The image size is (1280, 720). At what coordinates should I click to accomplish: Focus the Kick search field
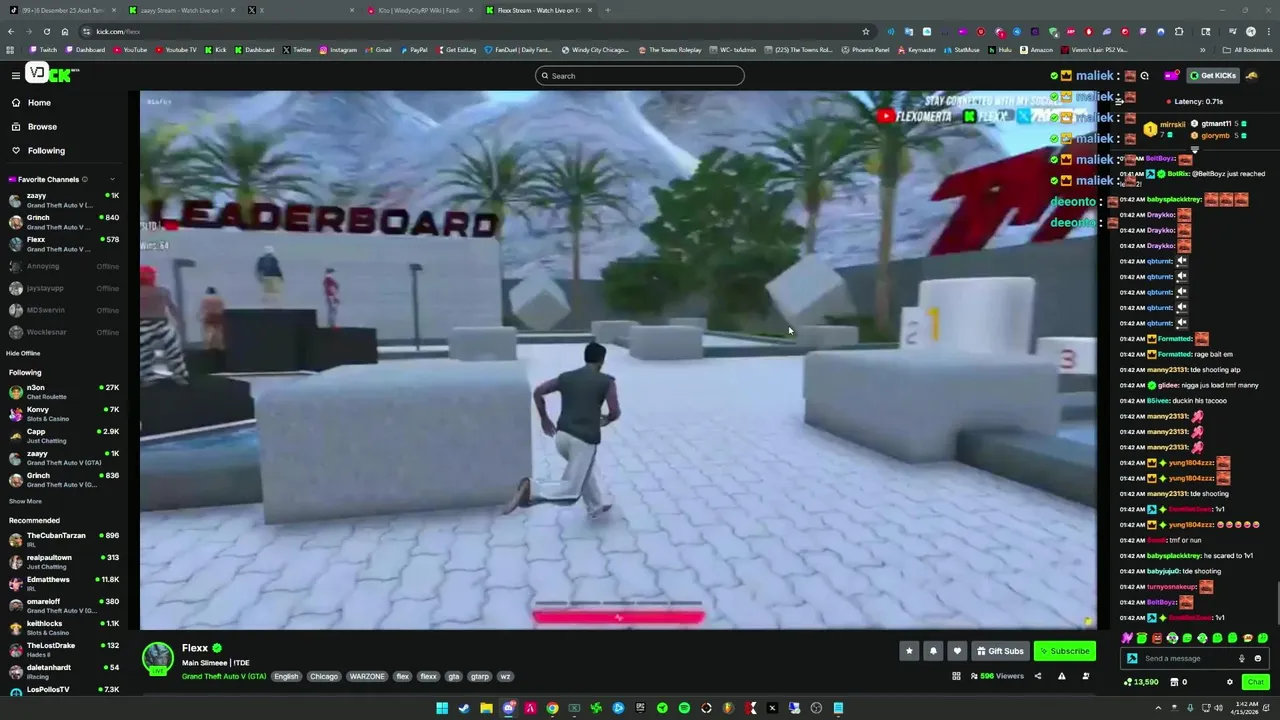[640, 76]
